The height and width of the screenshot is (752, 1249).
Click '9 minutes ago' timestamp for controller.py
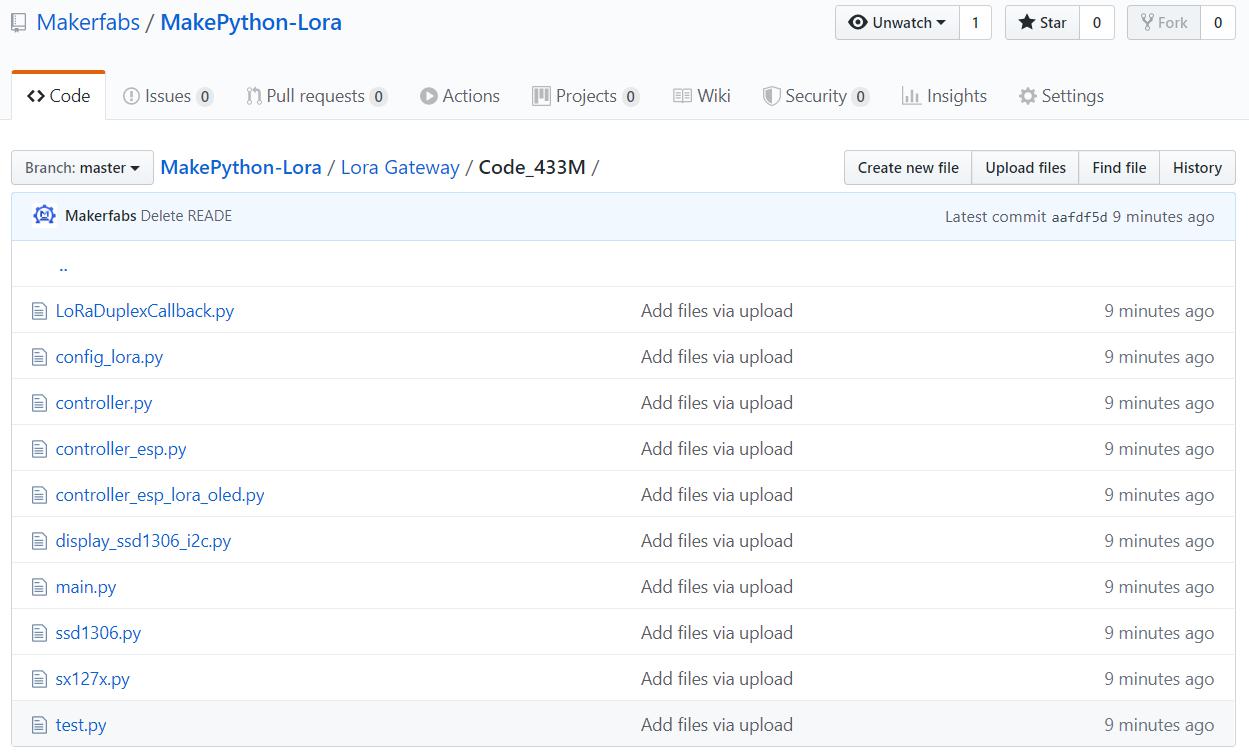click(x=1159, y=403)
